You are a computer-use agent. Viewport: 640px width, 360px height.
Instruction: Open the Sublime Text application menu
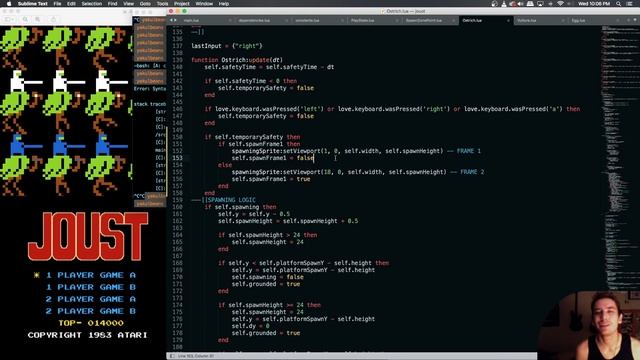click(x=33, y=4)
